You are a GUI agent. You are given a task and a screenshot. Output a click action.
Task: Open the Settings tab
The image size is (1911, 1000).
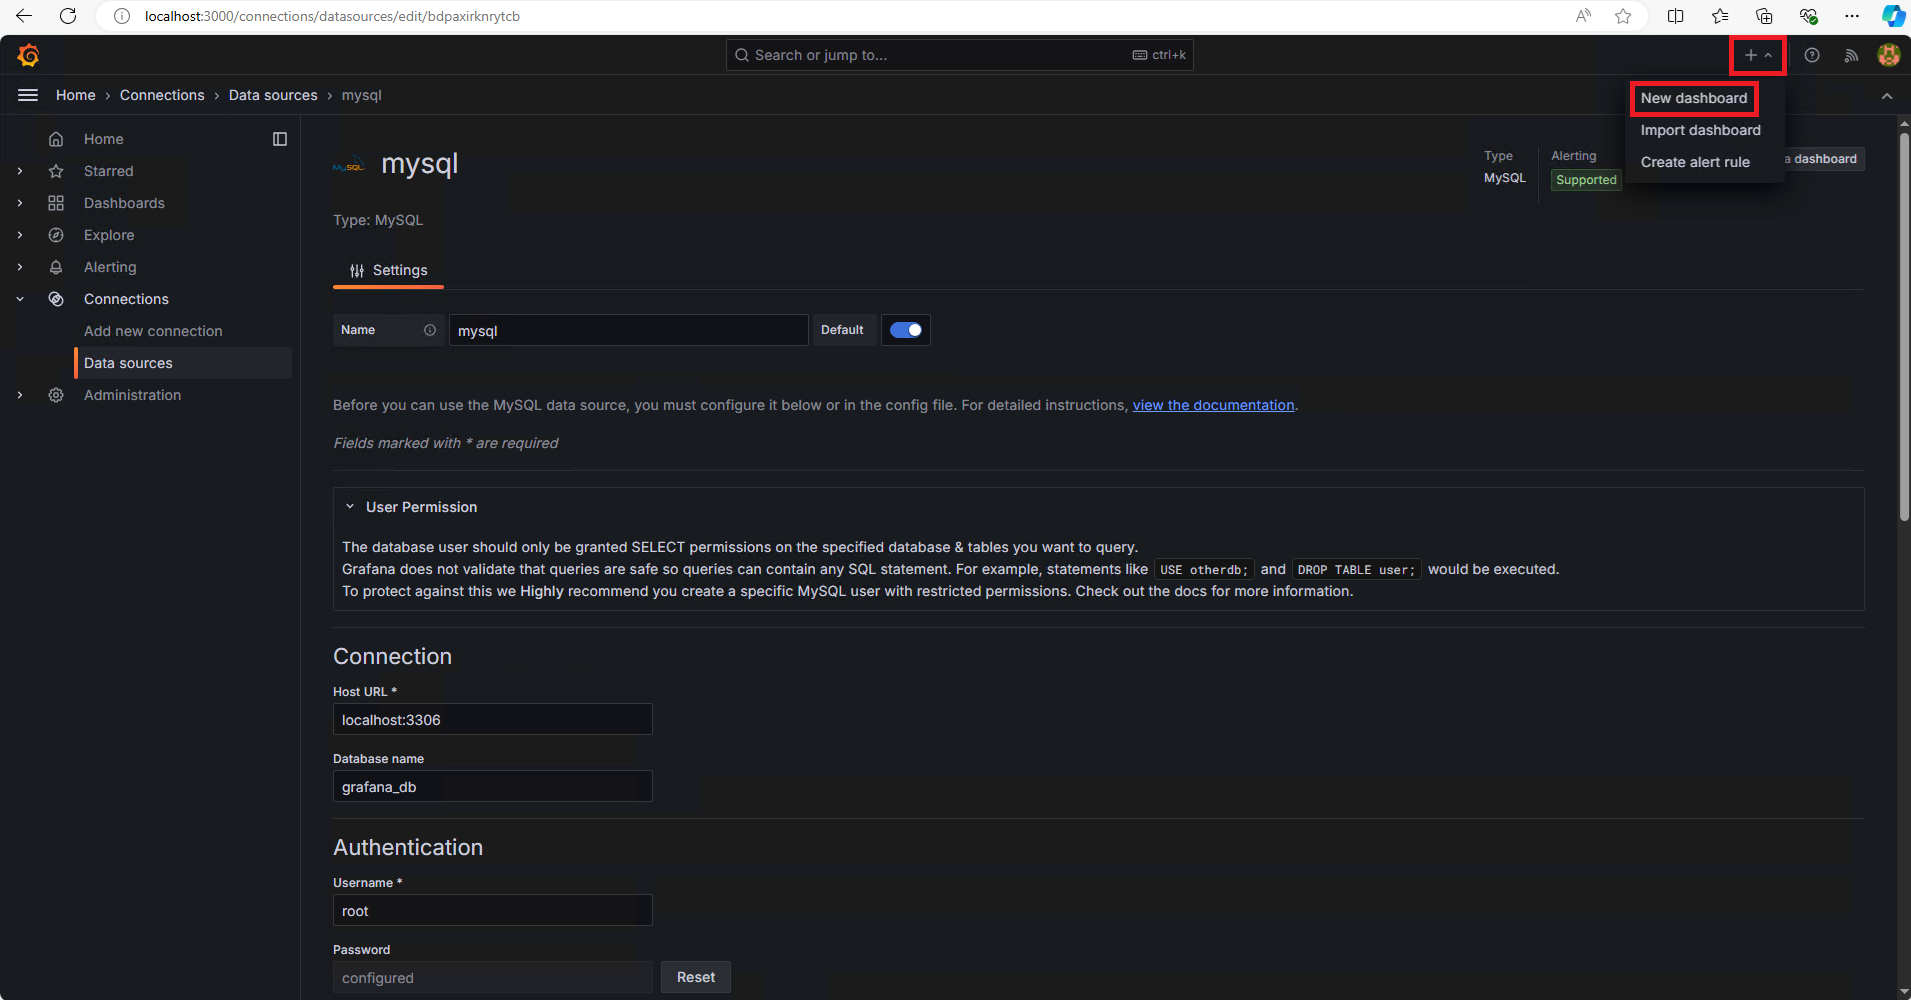tap(388, 270)
